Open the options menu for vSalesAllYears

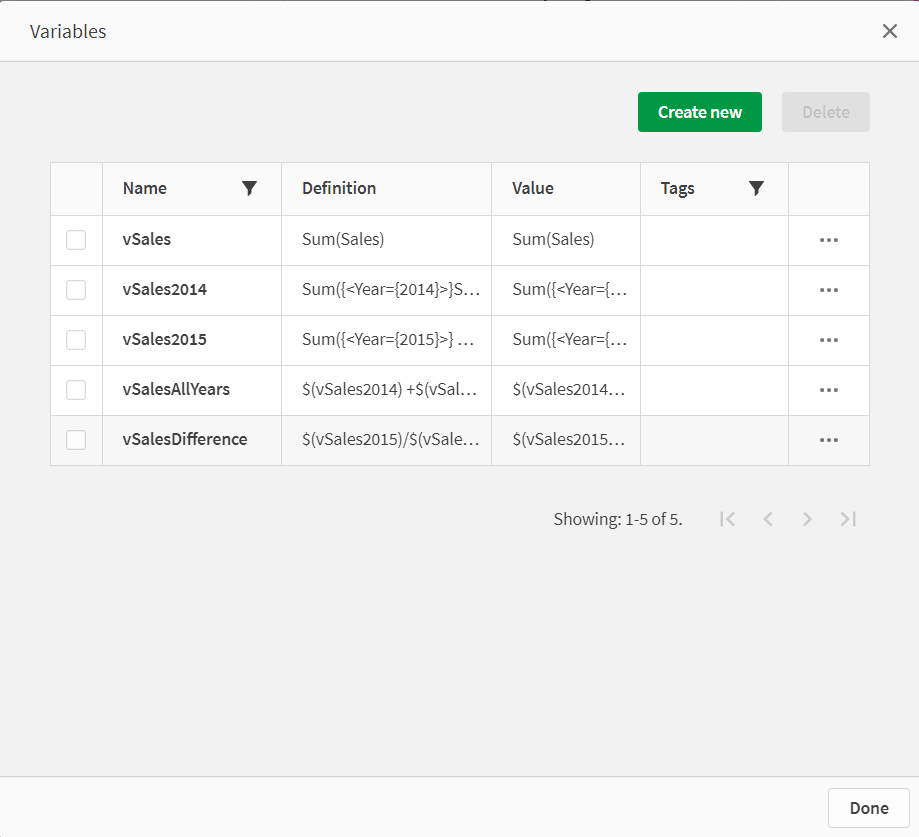[828, 389]
